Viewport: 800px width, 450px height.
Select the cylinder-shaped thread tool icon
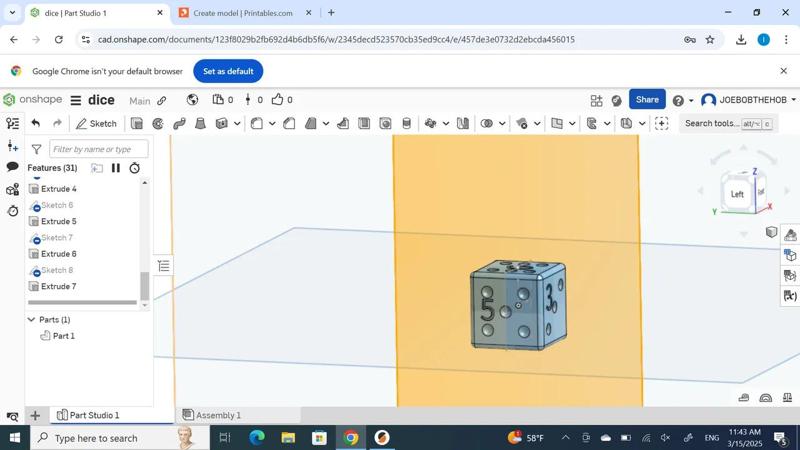(407, 123)
